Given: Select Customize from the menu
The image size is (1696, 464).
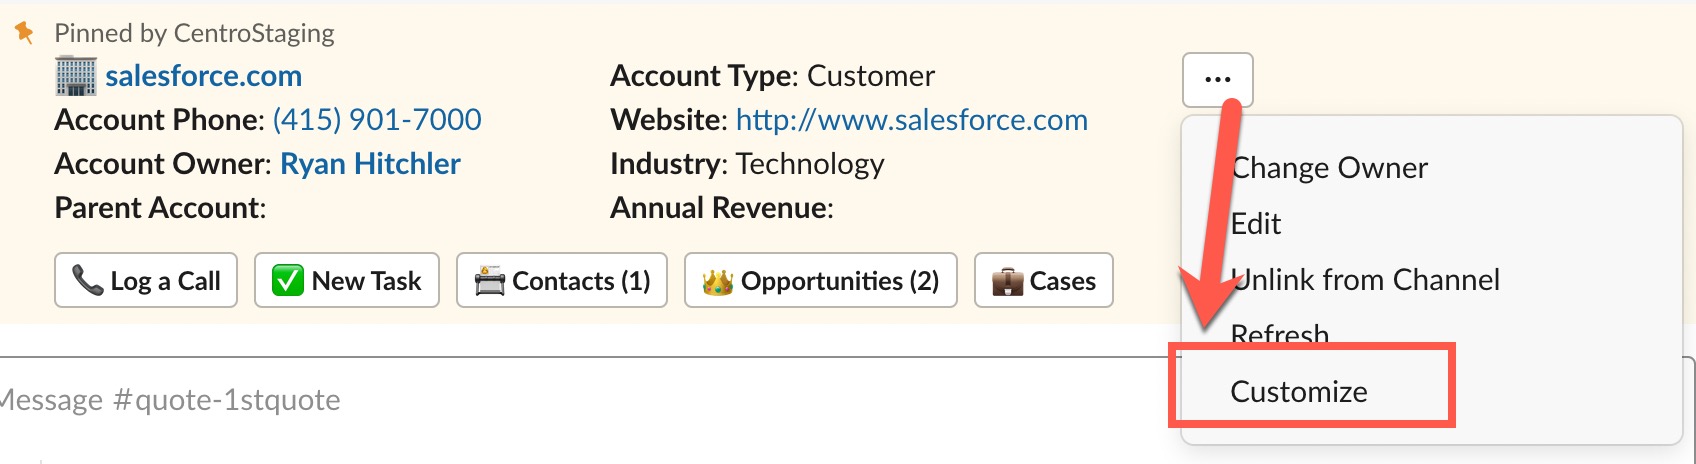Looking at the screenshot, I should click(x=1298, y=392).
